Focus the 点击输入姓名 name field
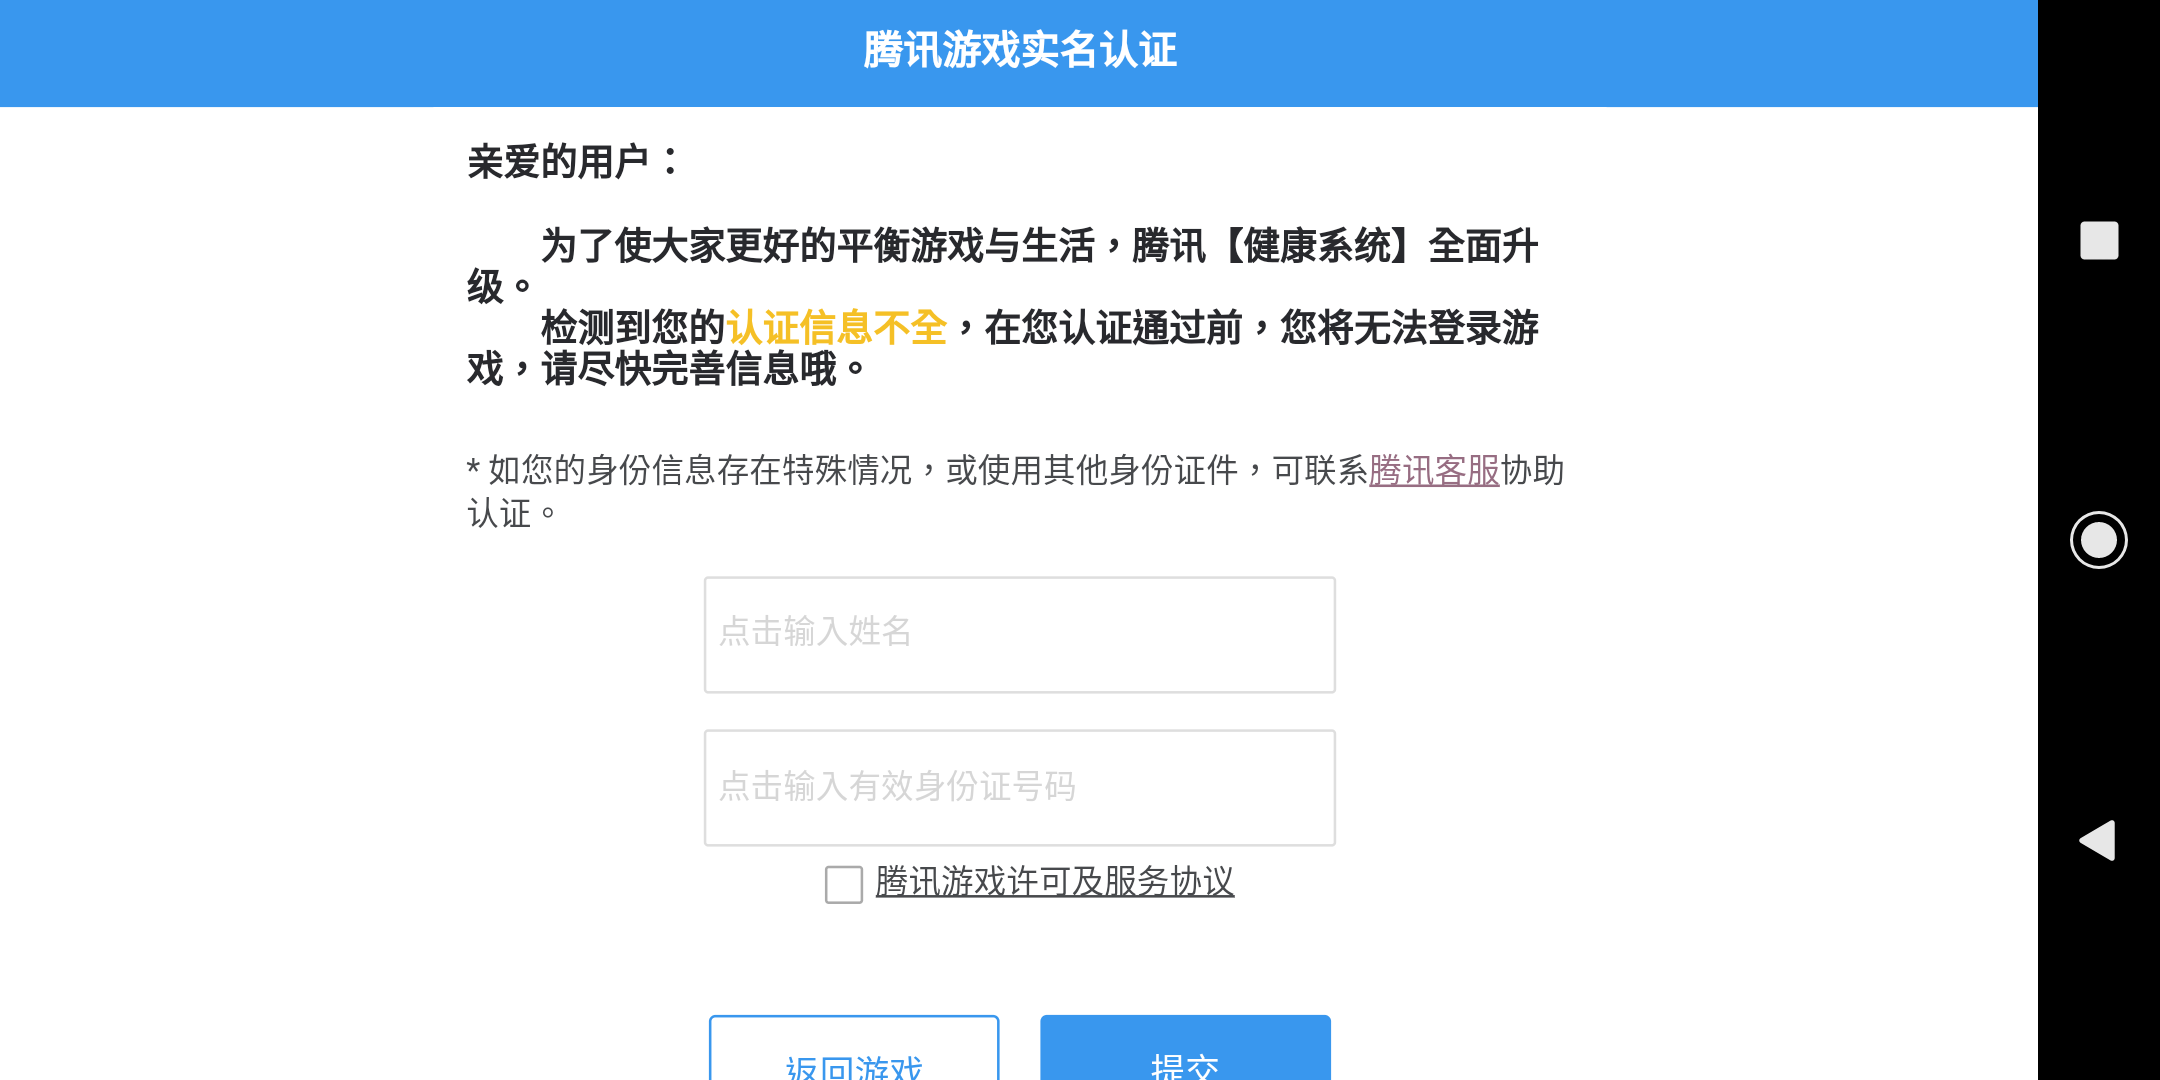 (1020, 635)
